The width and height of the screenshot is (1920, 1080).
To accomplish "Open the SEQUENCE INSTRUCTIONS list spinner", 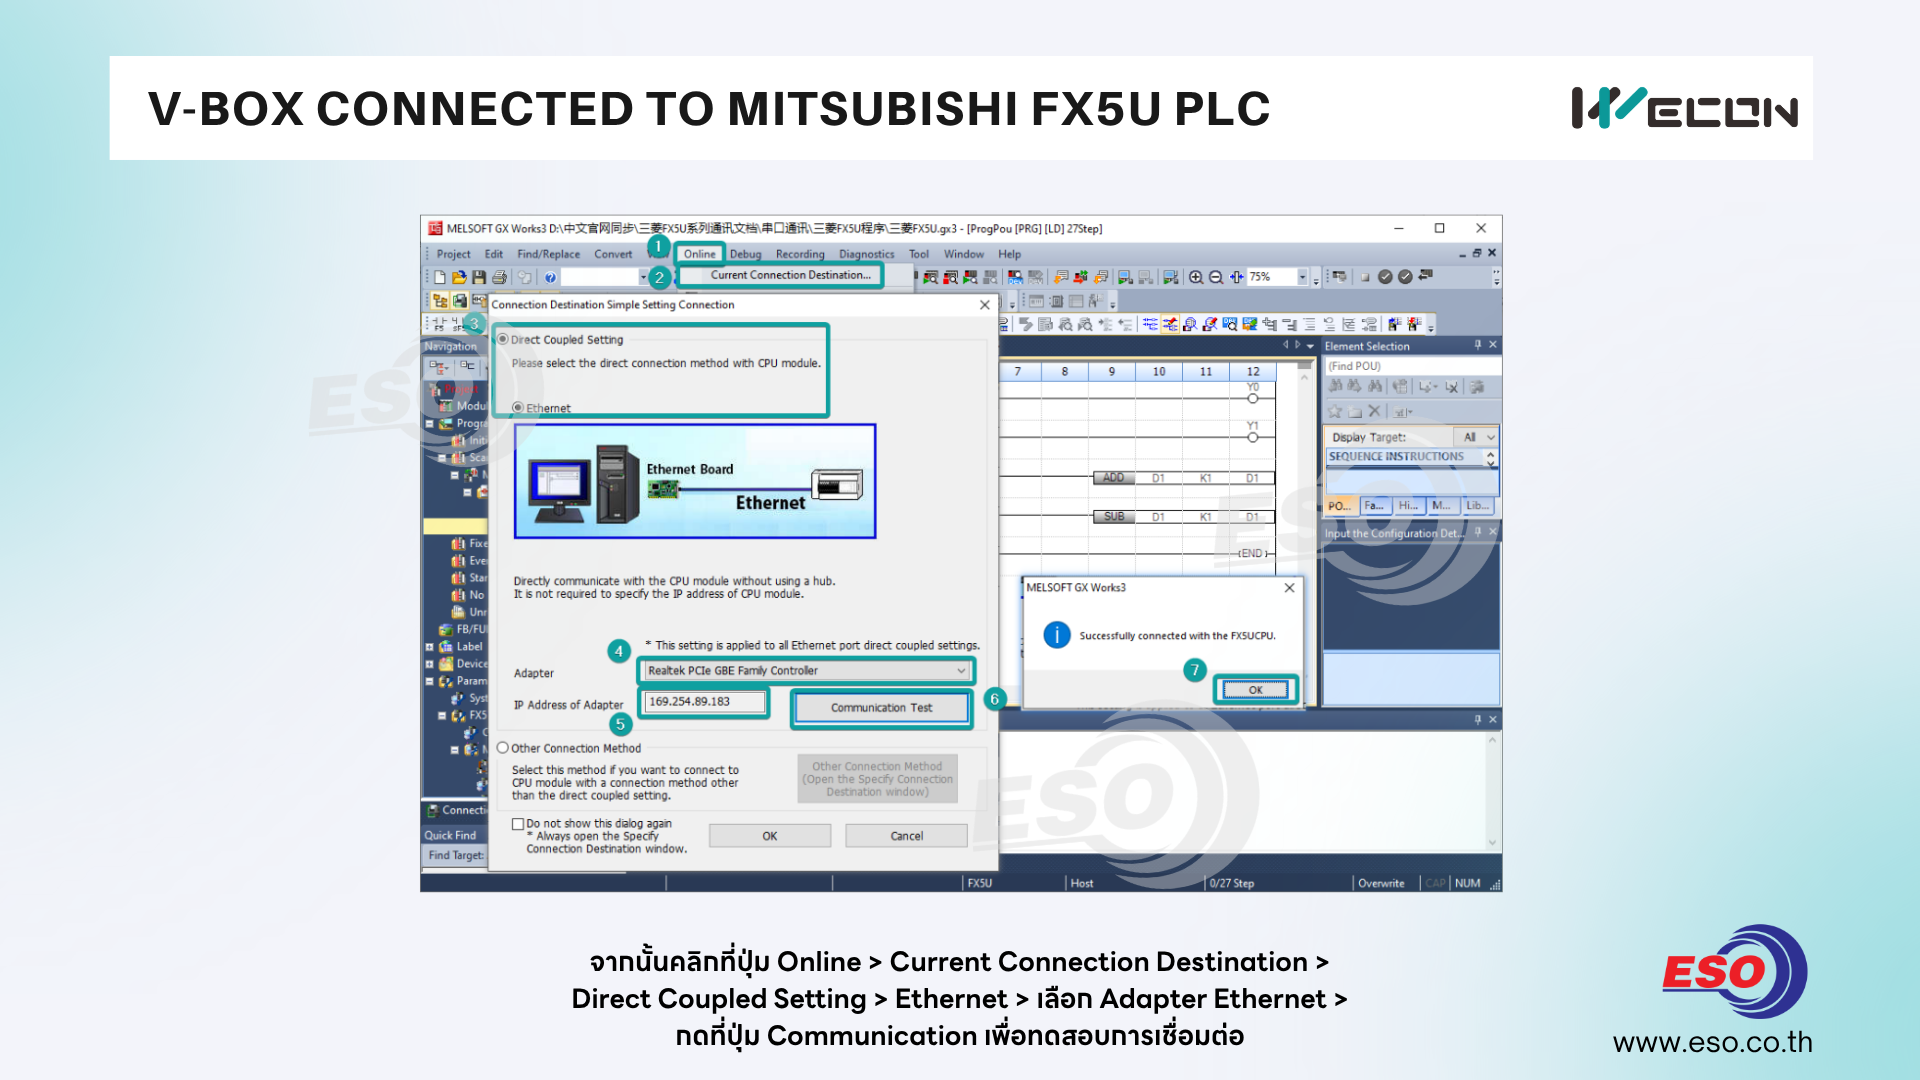I will 1491,457.
